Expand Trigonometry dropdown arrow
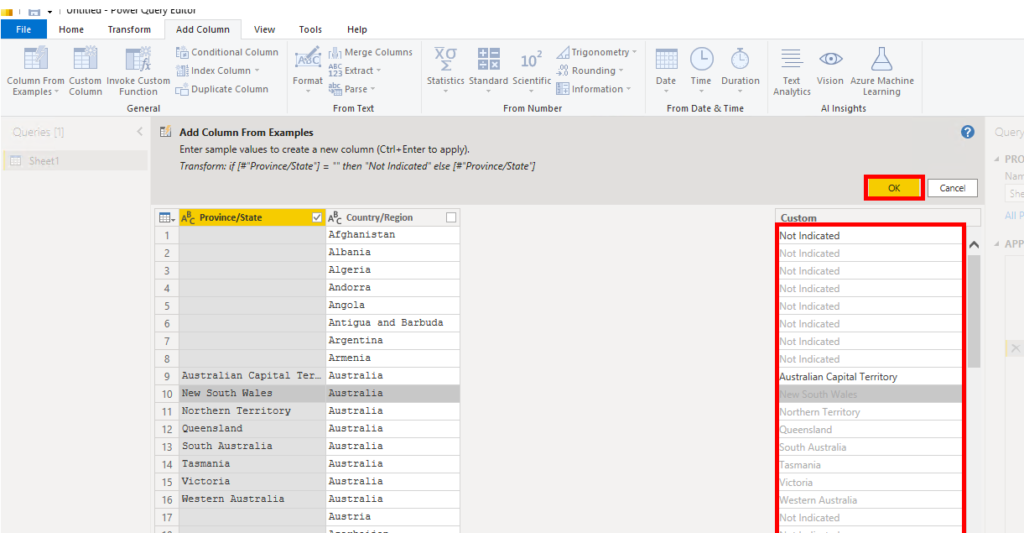This screenshot has height=533, width=1024. tap(634, 52)
